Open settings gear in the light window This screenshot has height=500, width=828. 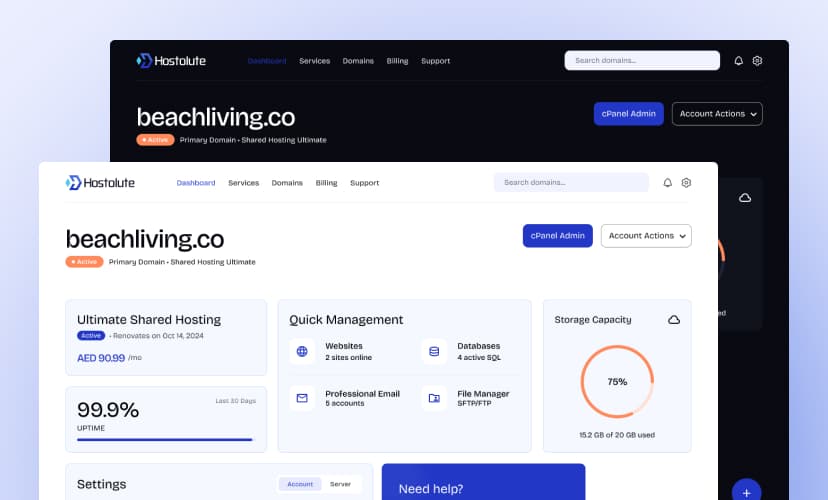coord(686,183)
